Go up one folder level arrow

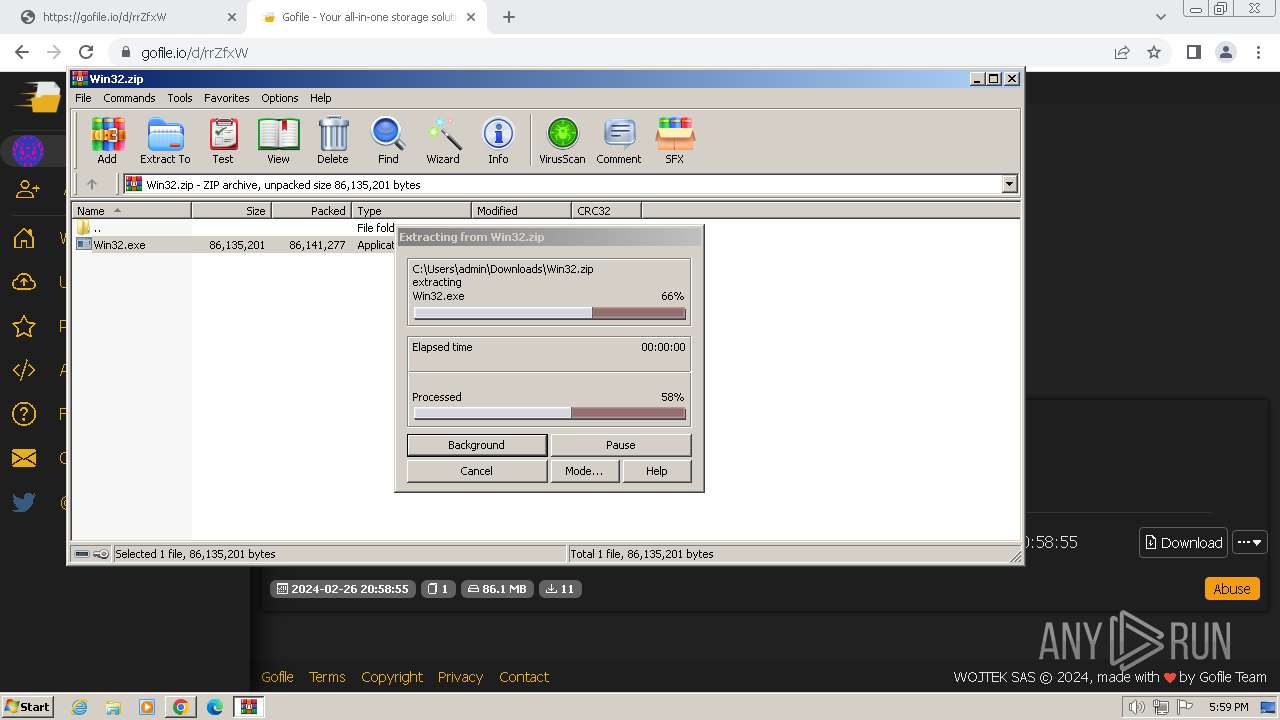point(92,184)
